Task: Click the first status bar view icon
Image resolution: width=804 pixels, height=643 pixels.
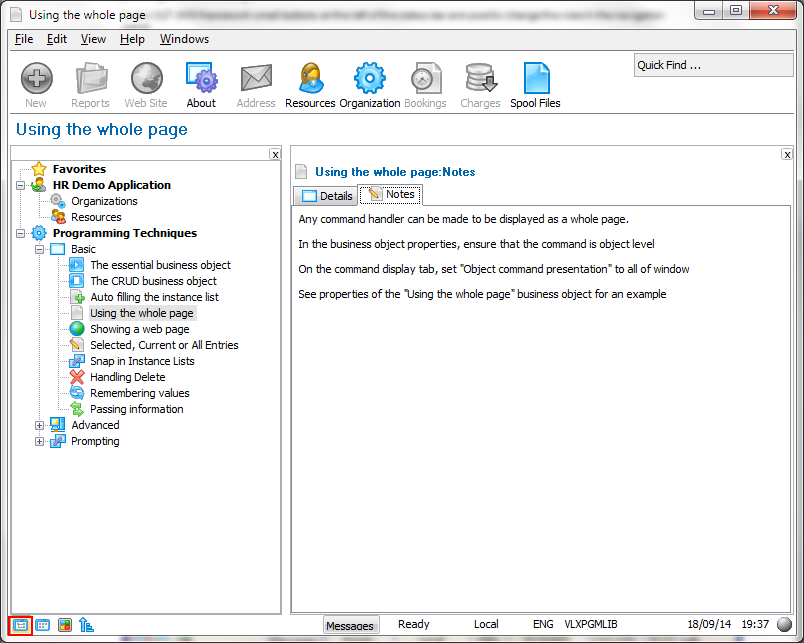Action: [21, 625]
